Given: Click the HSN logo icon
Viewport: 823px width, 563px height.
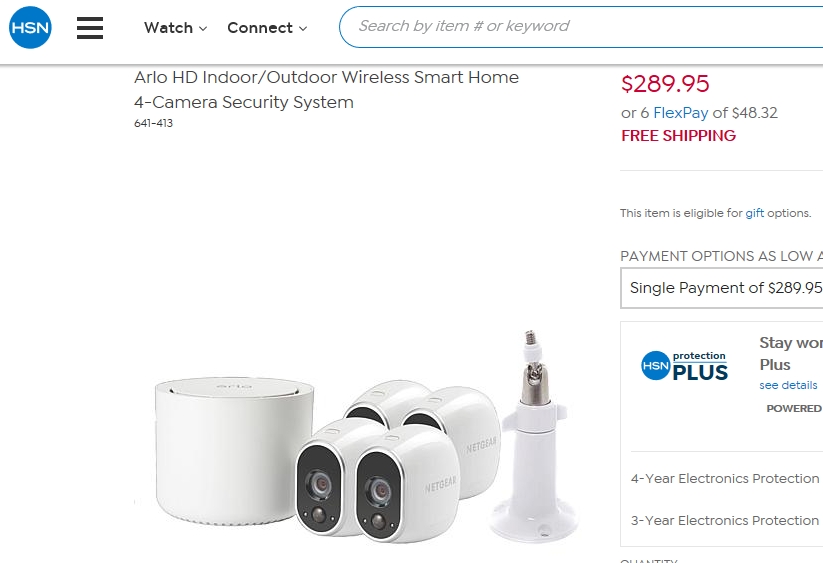Looking at the screenshot, I should [30, 27].
